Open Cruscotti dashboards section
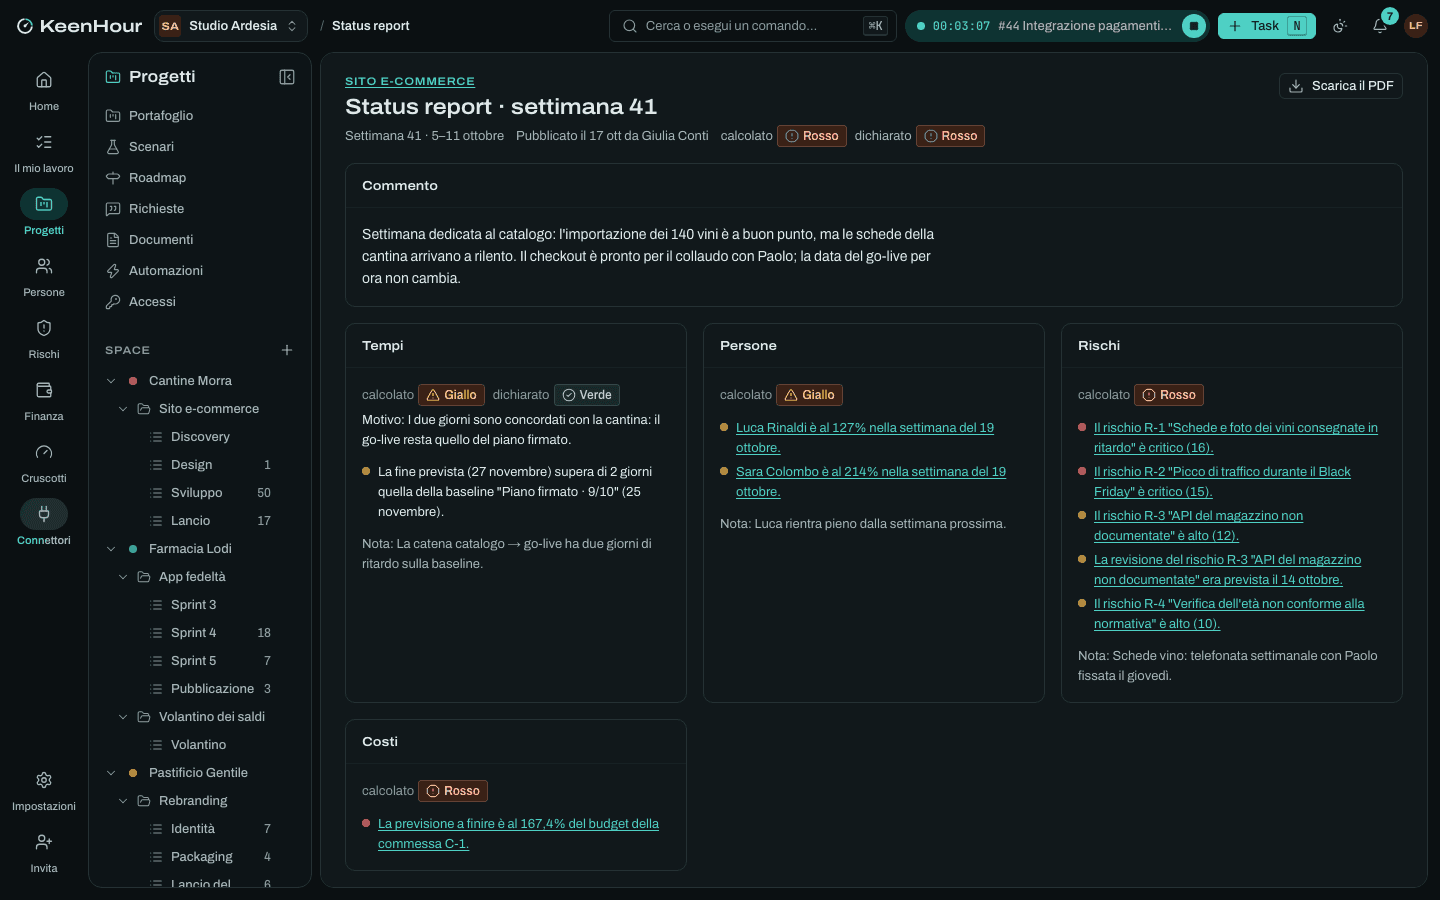 point(44,463)
